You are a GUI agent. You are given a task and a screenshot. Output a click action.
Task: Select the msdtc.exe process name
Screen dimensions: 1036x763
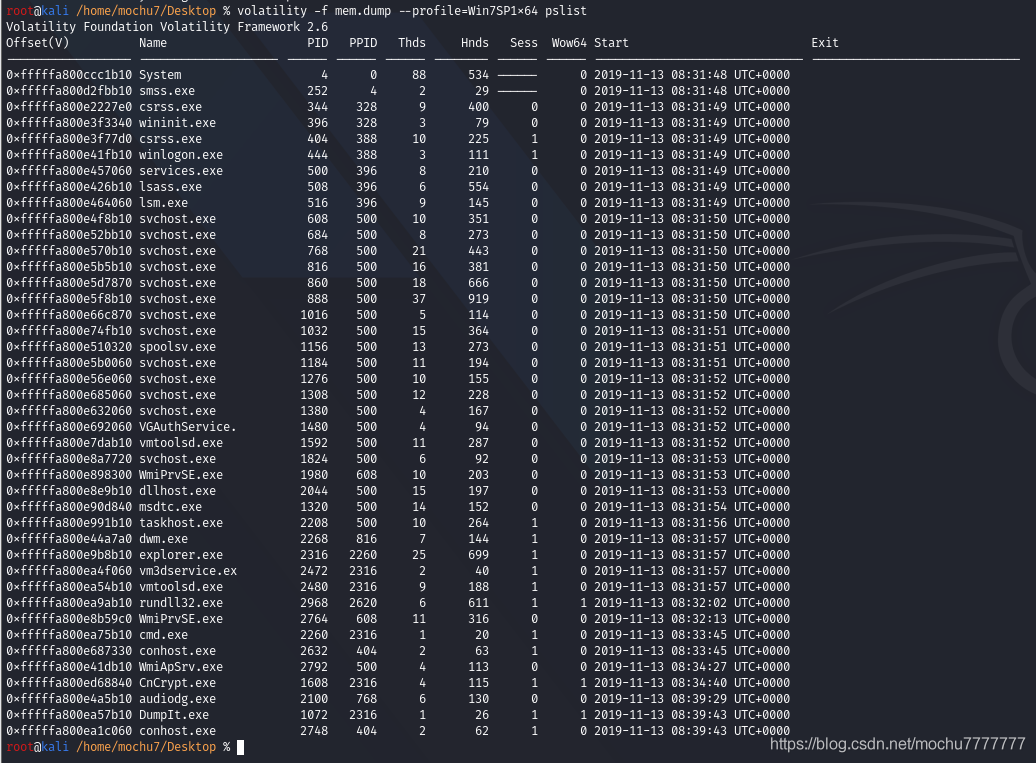click(170, 507)
